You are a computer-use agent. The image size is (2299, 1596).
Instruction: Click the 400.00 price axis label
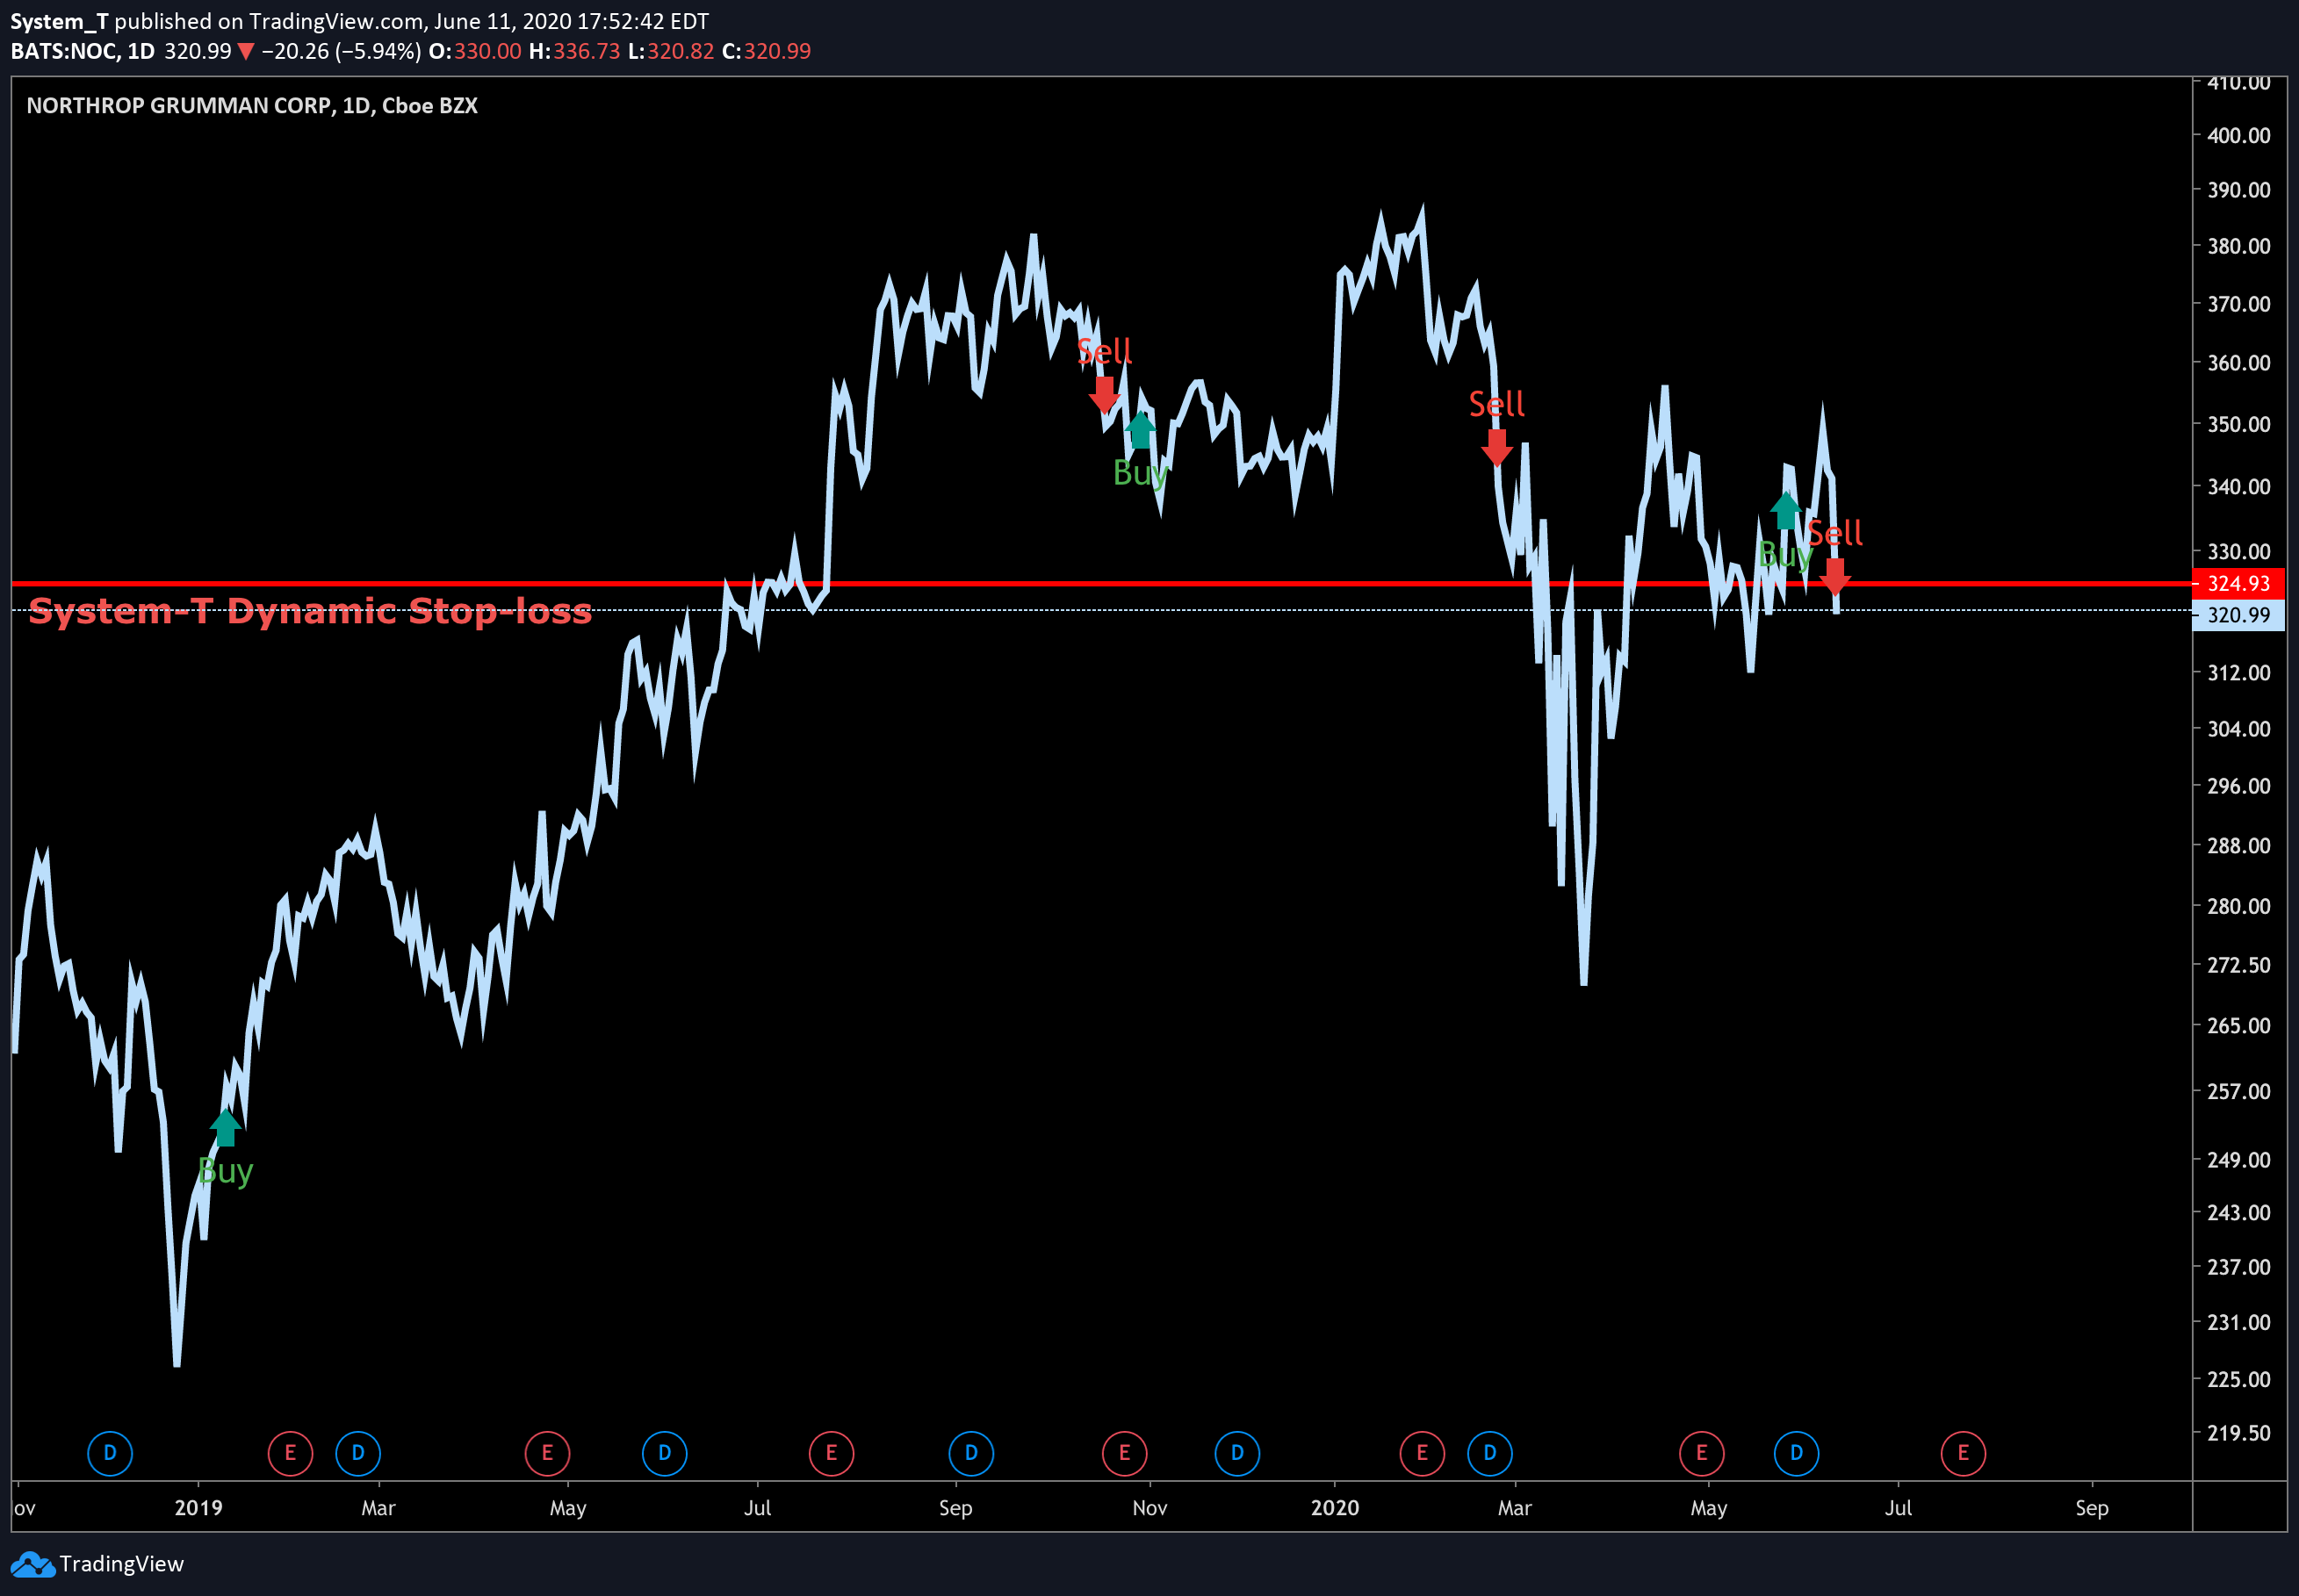2239,135
